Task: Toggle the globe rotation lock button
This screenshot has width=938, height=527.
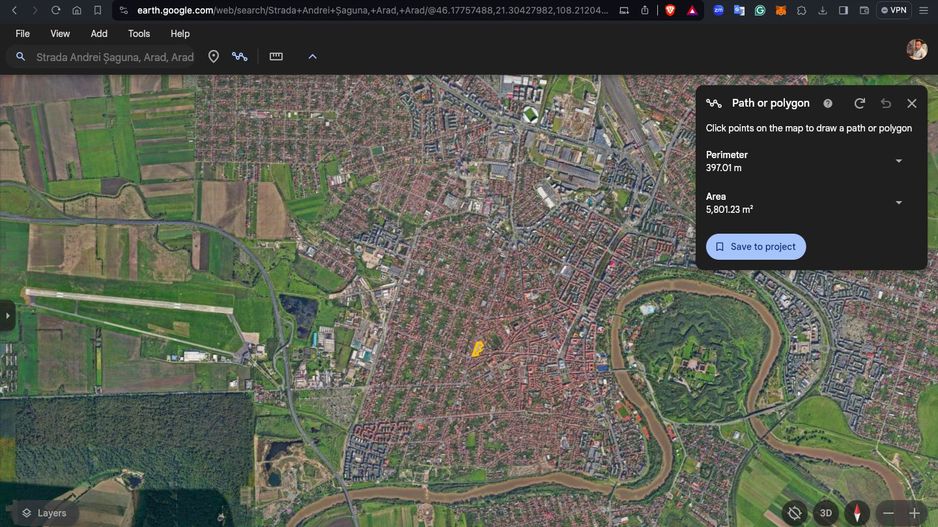Action: 794,513
